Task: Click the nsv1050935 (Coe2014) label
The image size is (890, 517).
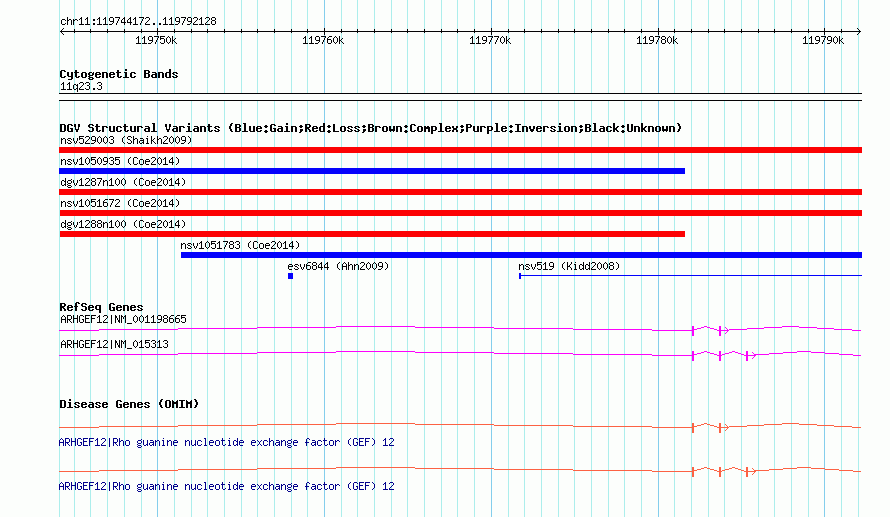Action: [120, 161]
